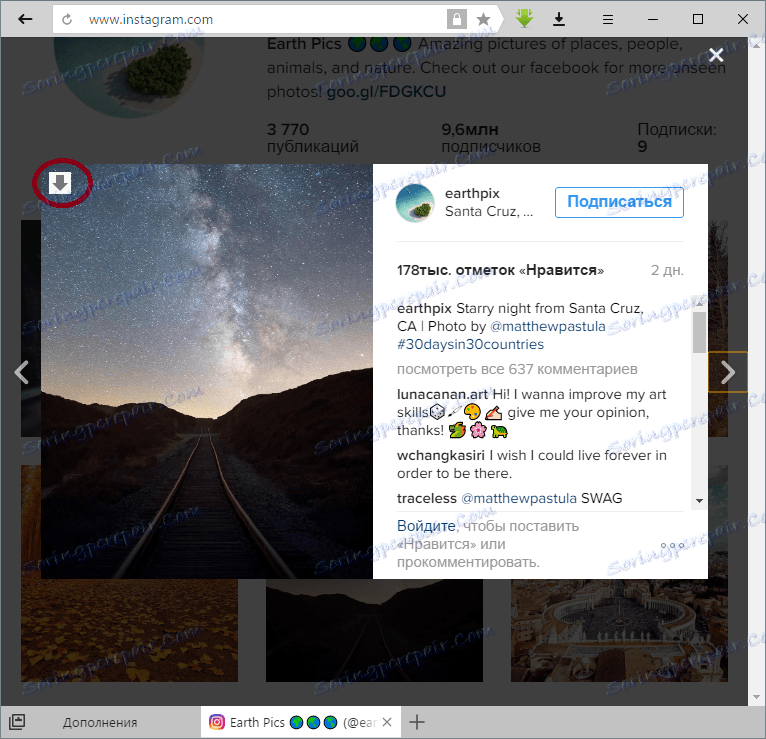The height and width of the screenshot is (739, 766).
Task: View all 637 comments link
Action: point(517,369)
